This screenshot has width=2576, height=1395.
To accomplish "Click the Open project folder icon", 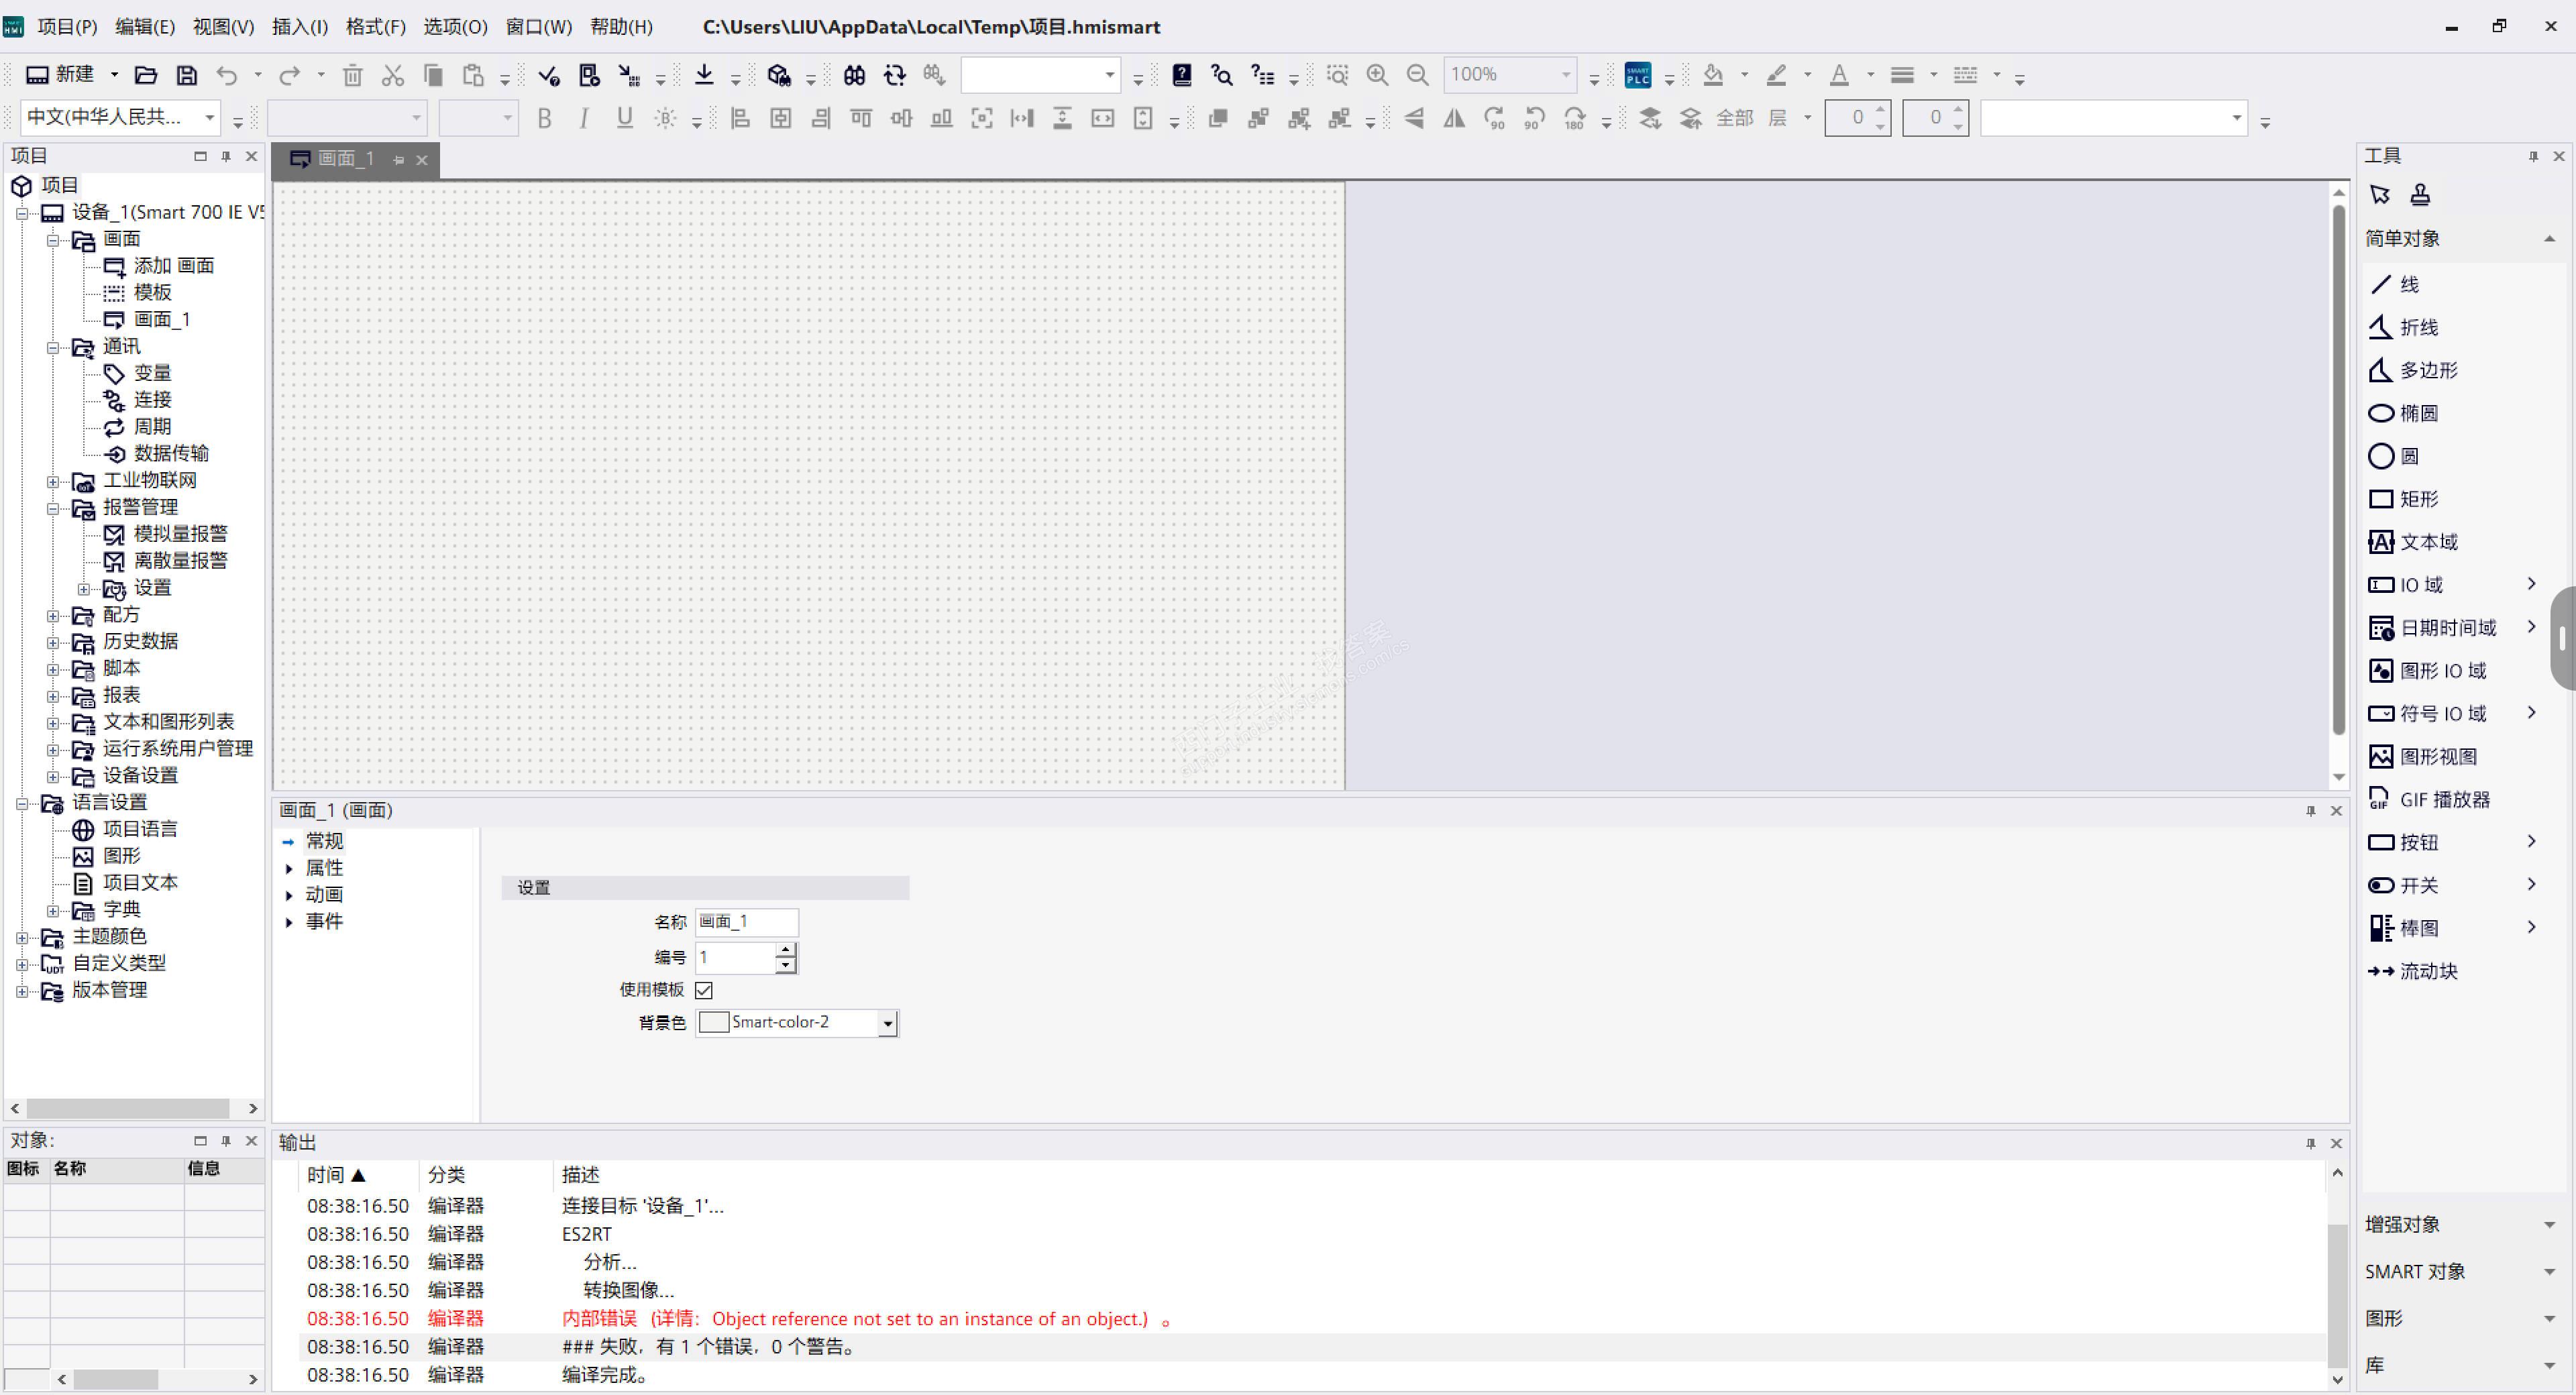I will (146, 75).
